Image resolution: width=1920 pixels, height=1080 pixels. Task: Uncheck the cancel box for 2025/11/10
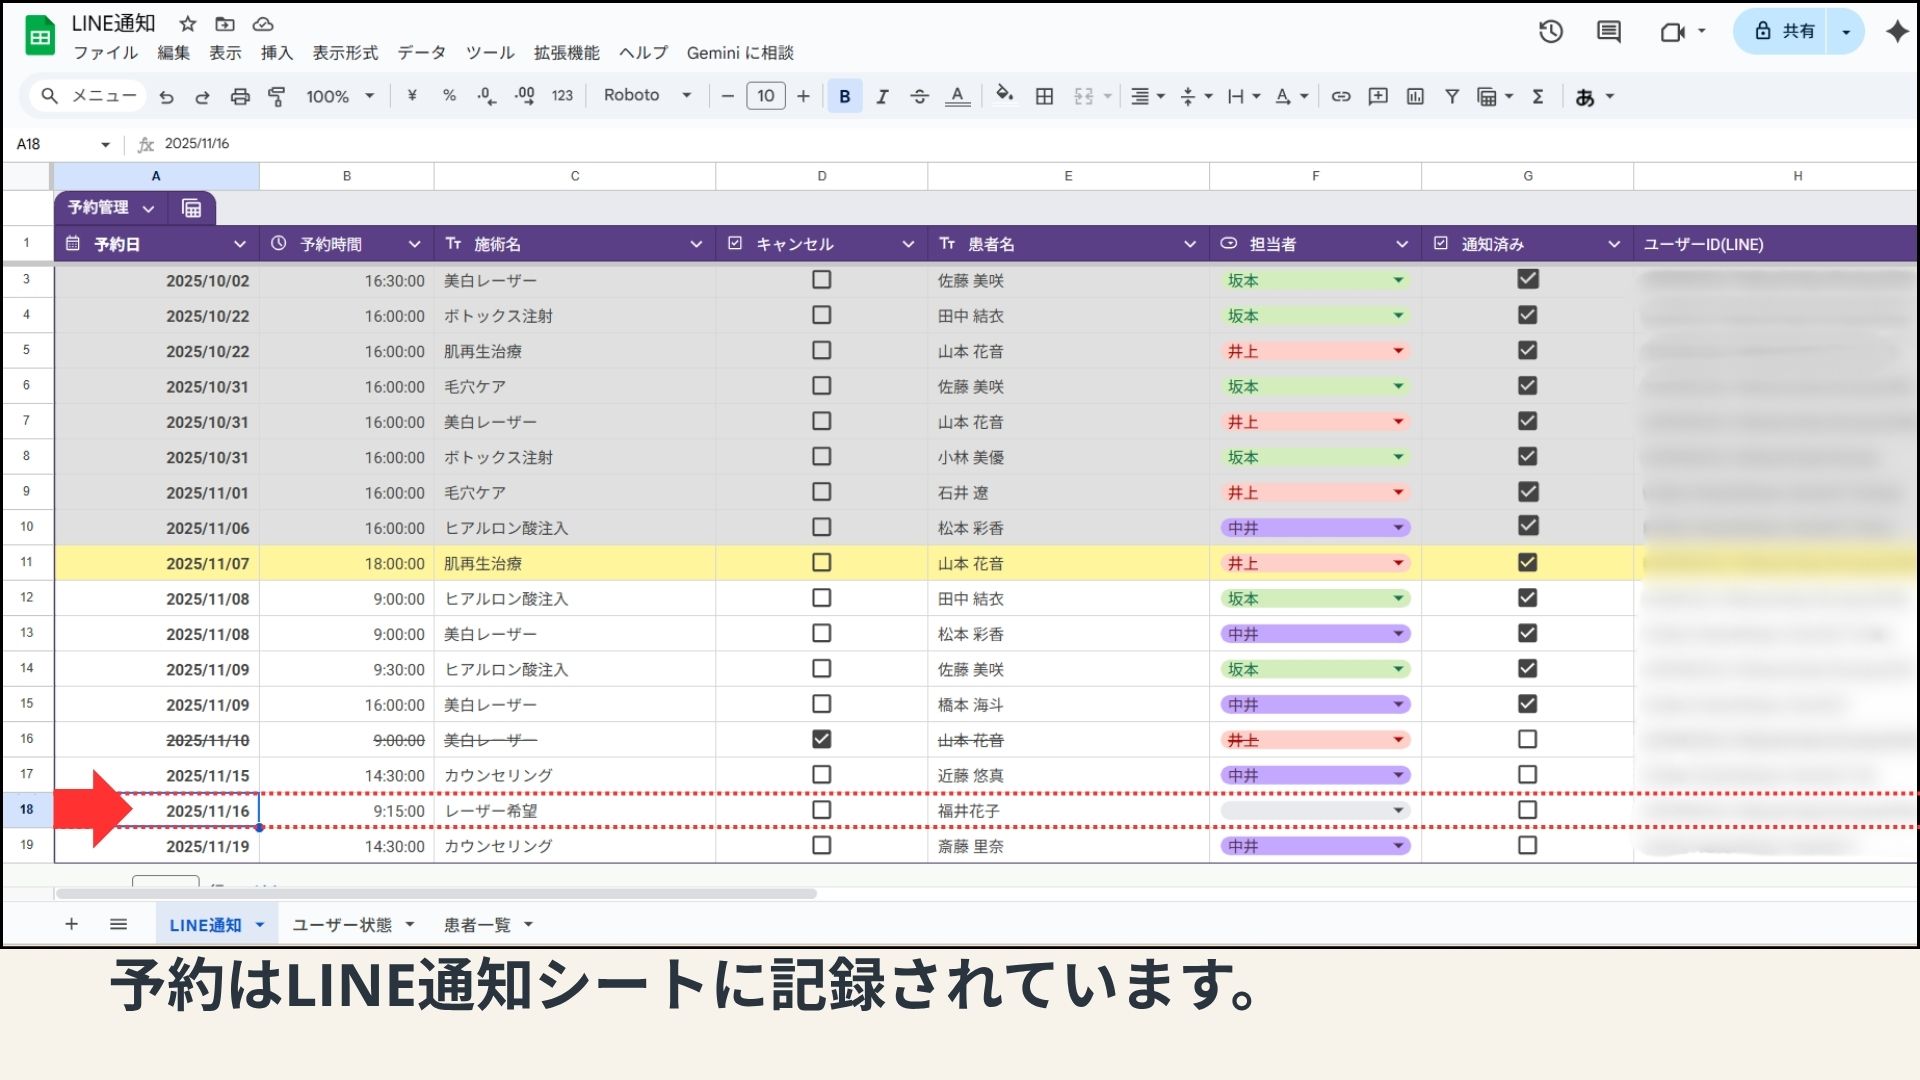pyautogui.click(x=821, y=739)
